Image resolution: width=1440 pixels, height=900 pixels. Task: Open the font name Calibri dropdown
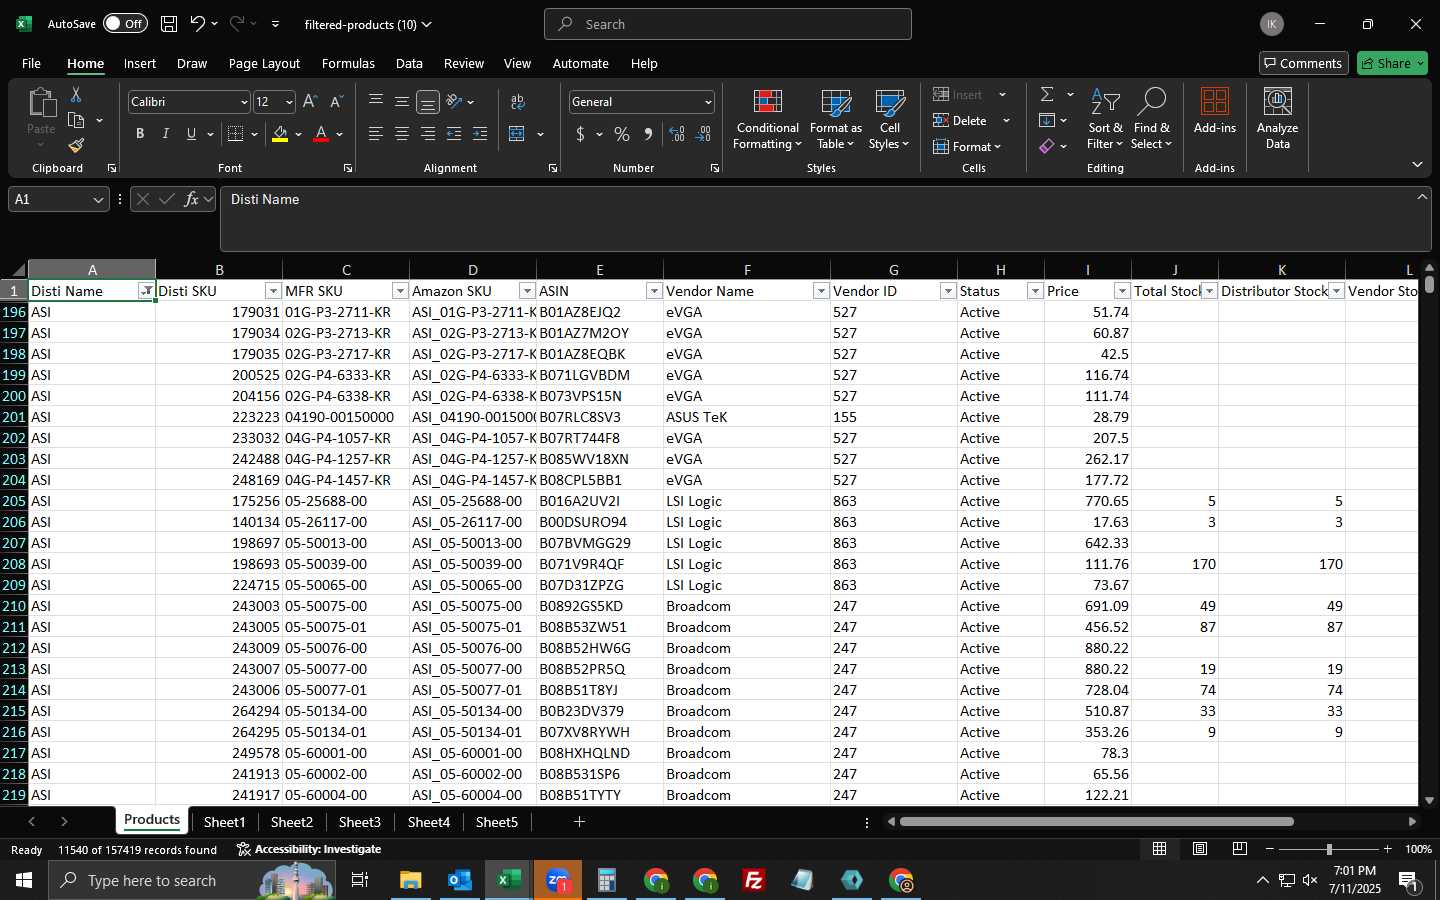coord(243,102)
